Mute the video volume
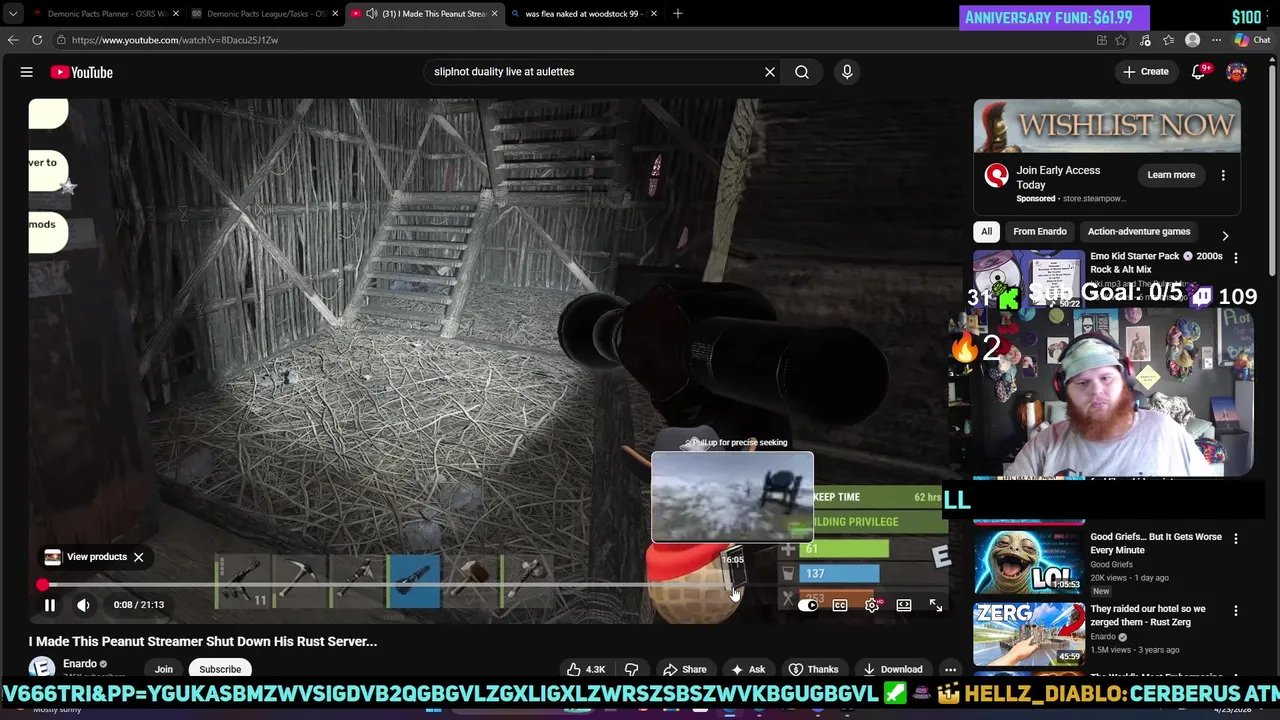Image resolution: width=1280 pixels, height=720 pixels. pyautogui.click(x=84, y=604)
